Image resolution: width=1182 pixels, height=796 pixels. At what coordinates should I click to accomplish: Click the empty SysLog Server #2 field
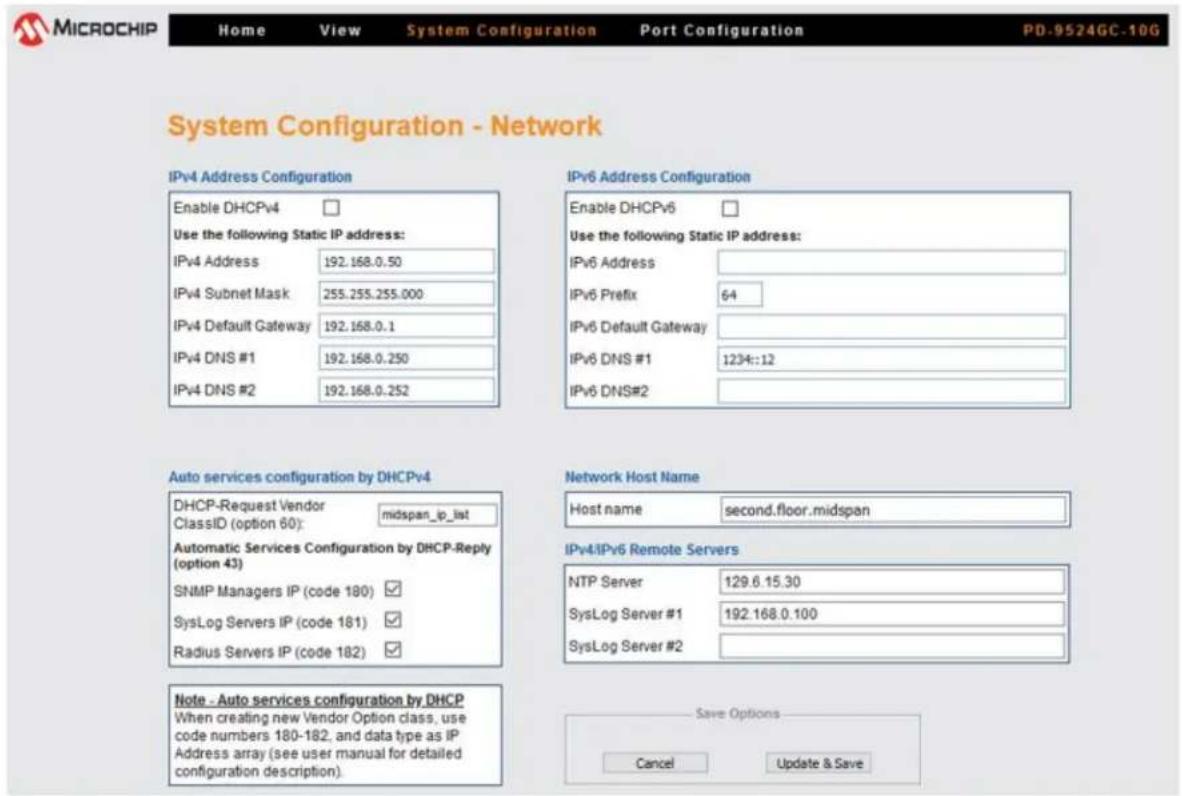tap(892, 646)
